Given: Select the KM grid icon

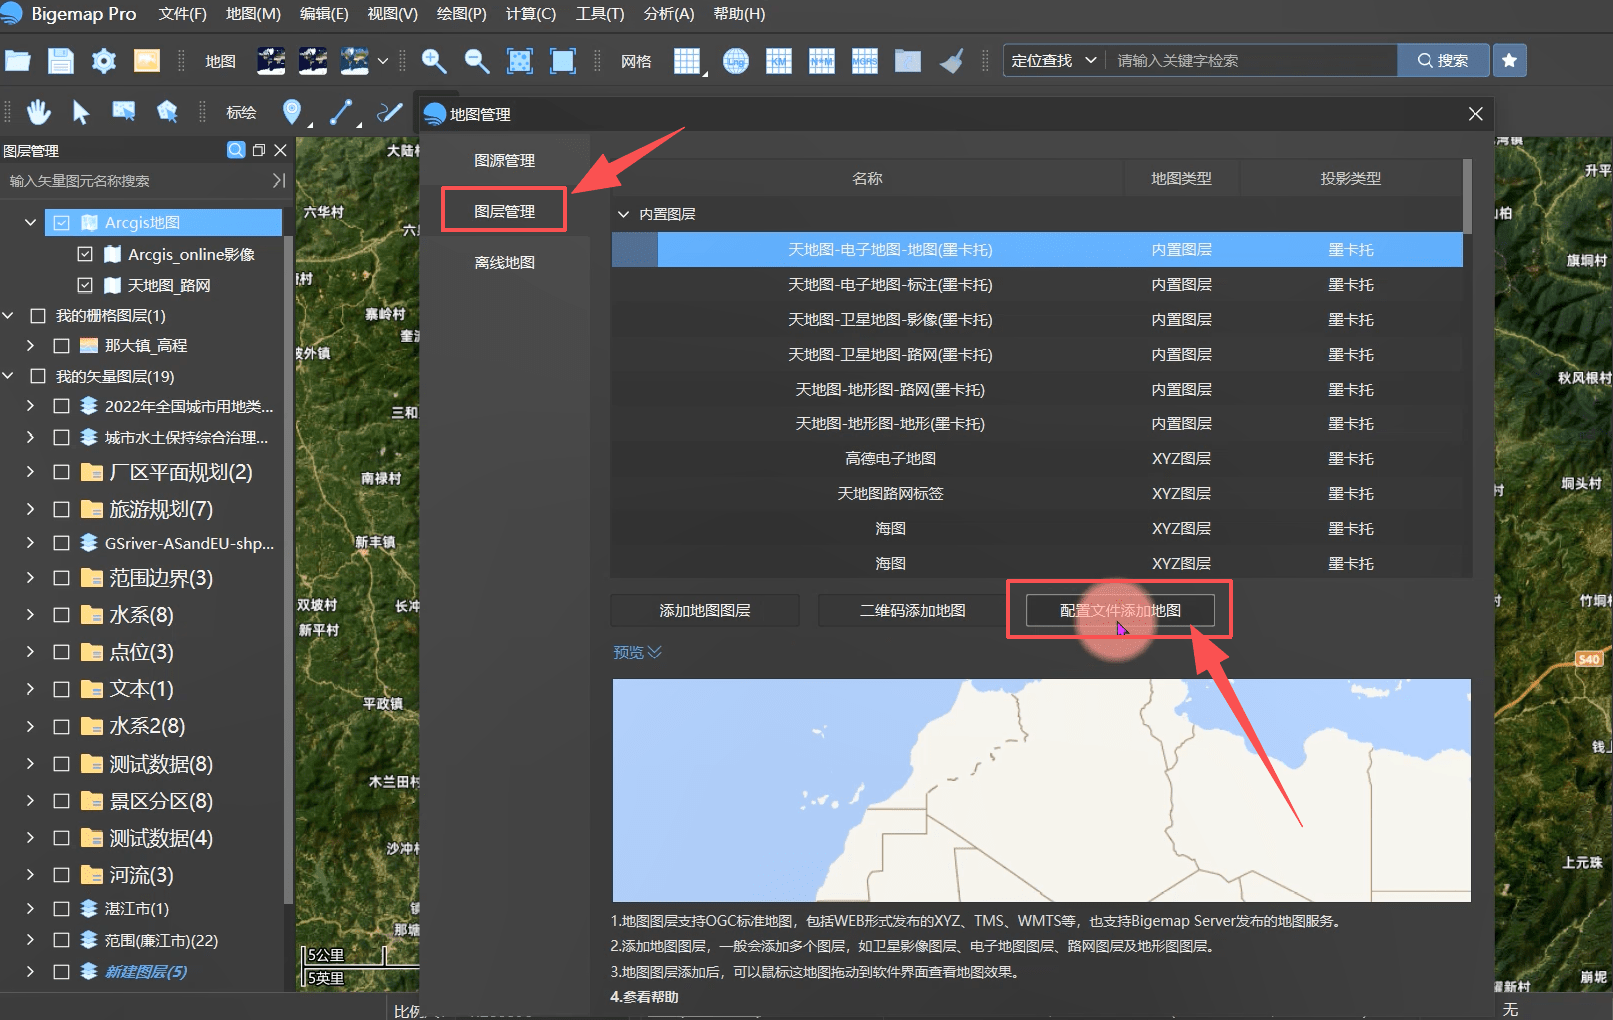Looking at the screenshot, I should [779, 61].
